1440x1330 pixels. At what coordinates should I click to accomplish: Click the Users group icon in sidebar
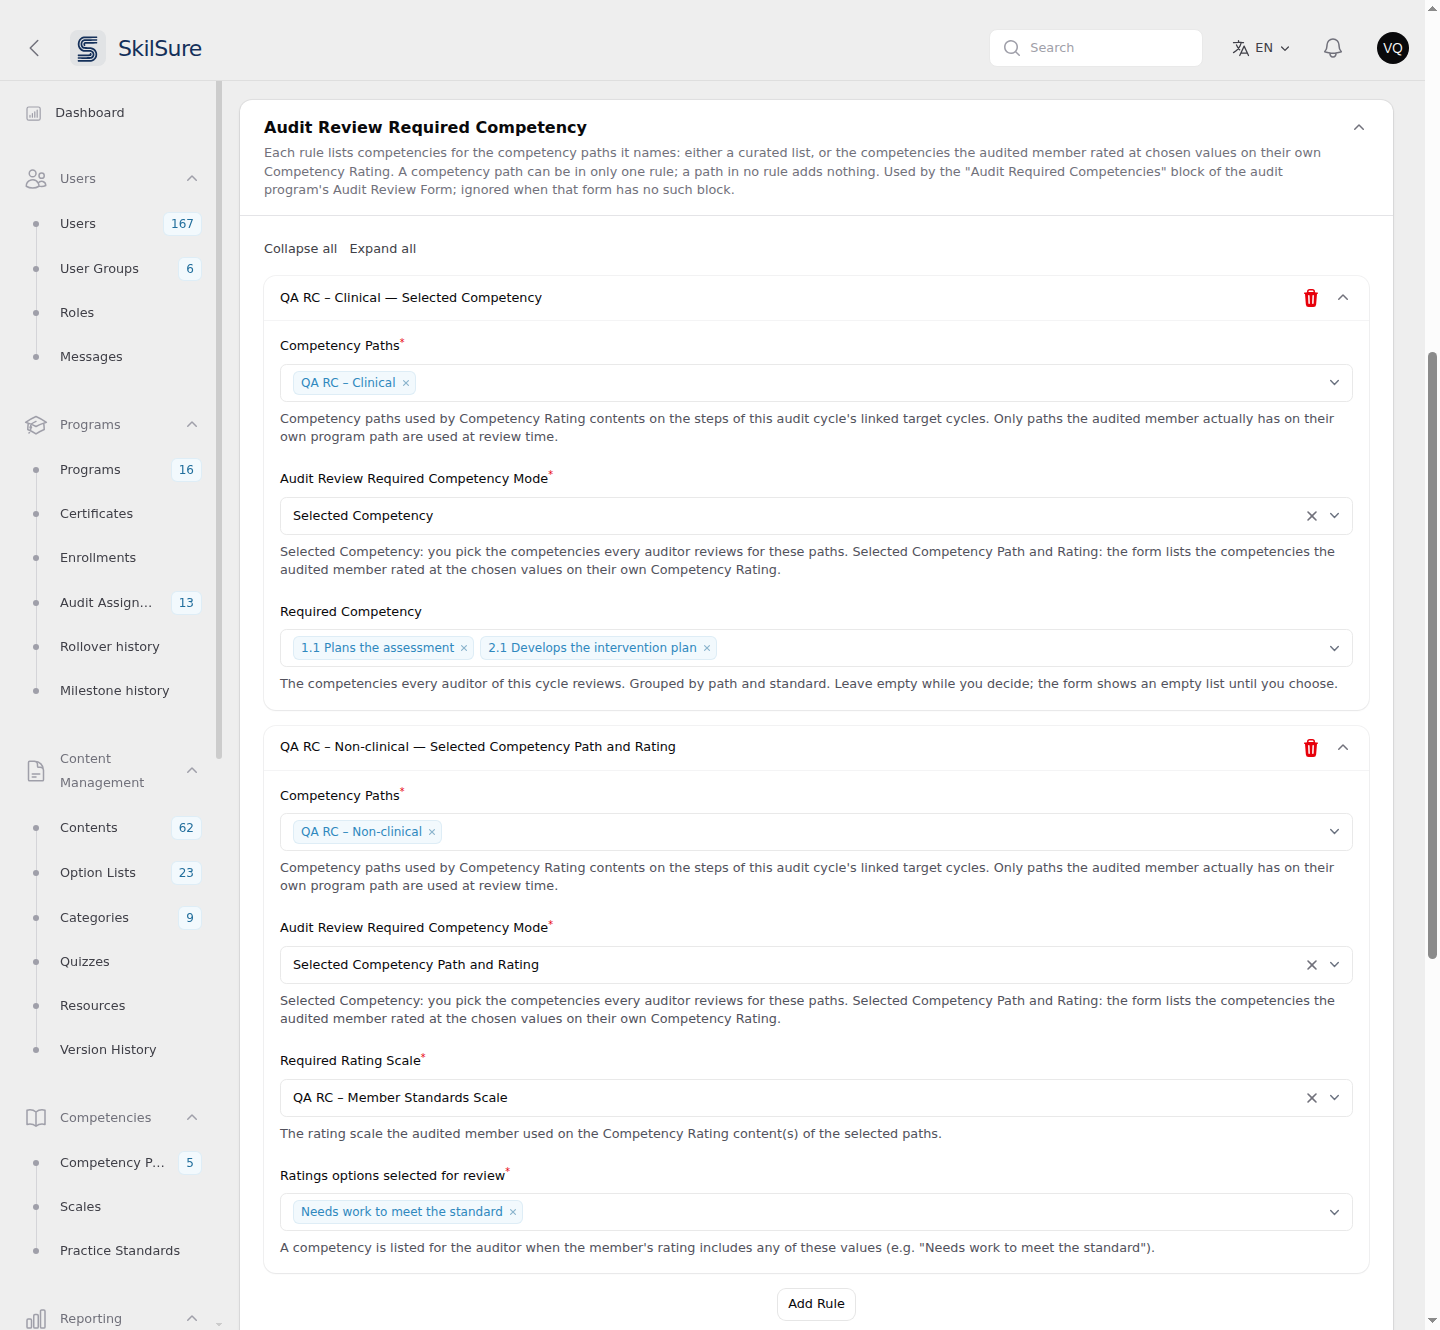(36, 179)
